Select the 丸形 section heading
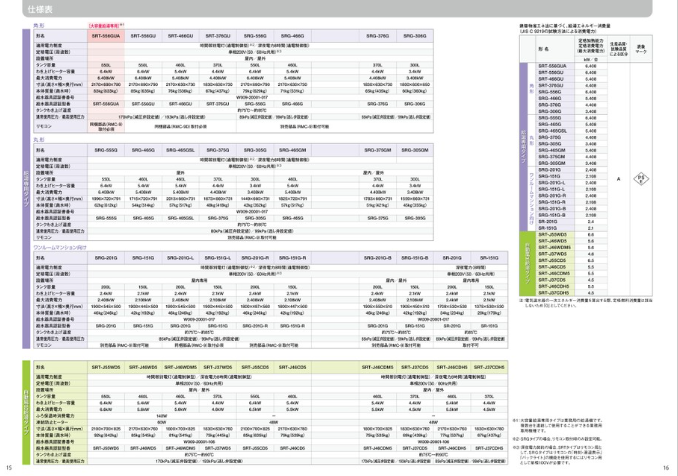The height and width of the screenshot is (476, 678). pos(39,141)
